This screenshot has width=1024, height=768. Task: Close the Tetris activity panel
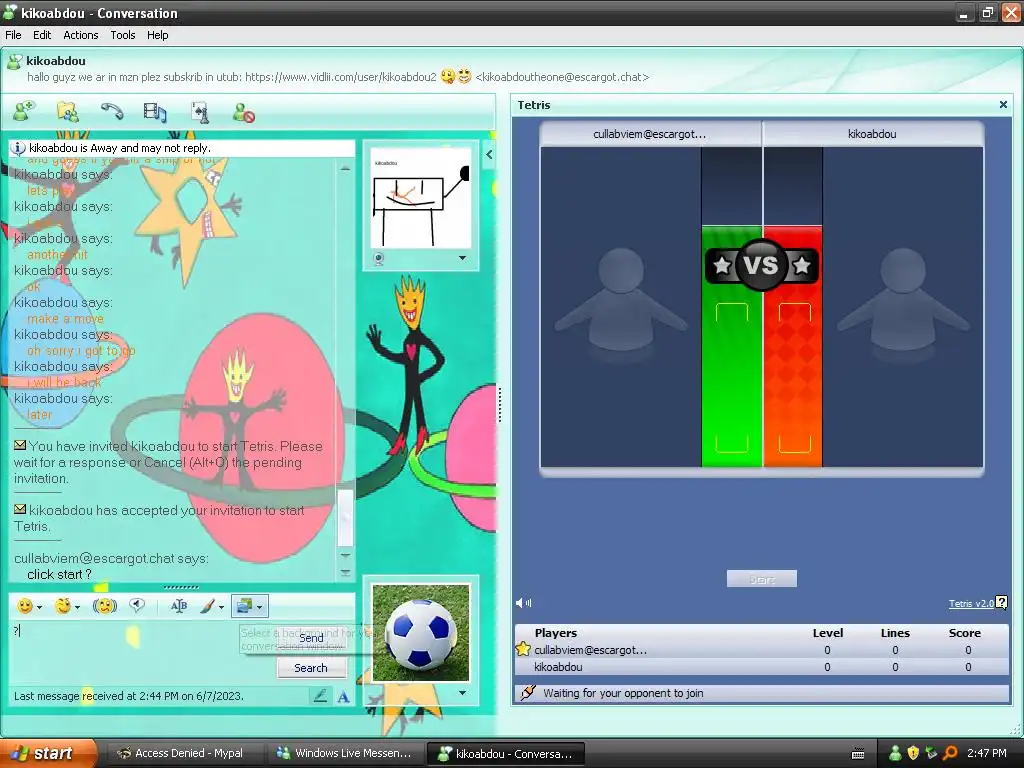click(x=1003, y=104)
